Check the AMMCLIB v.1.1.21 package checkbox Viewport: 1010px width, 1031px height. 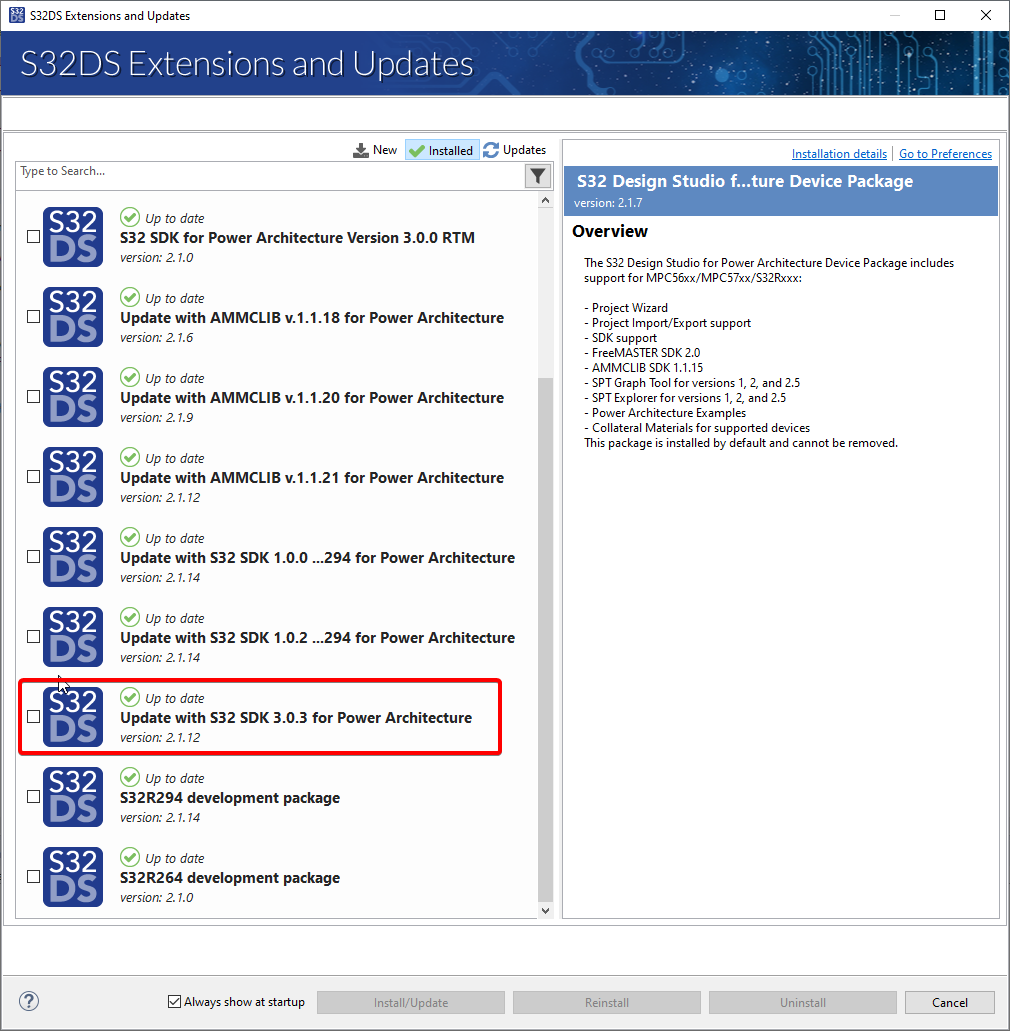click(33, 476)
